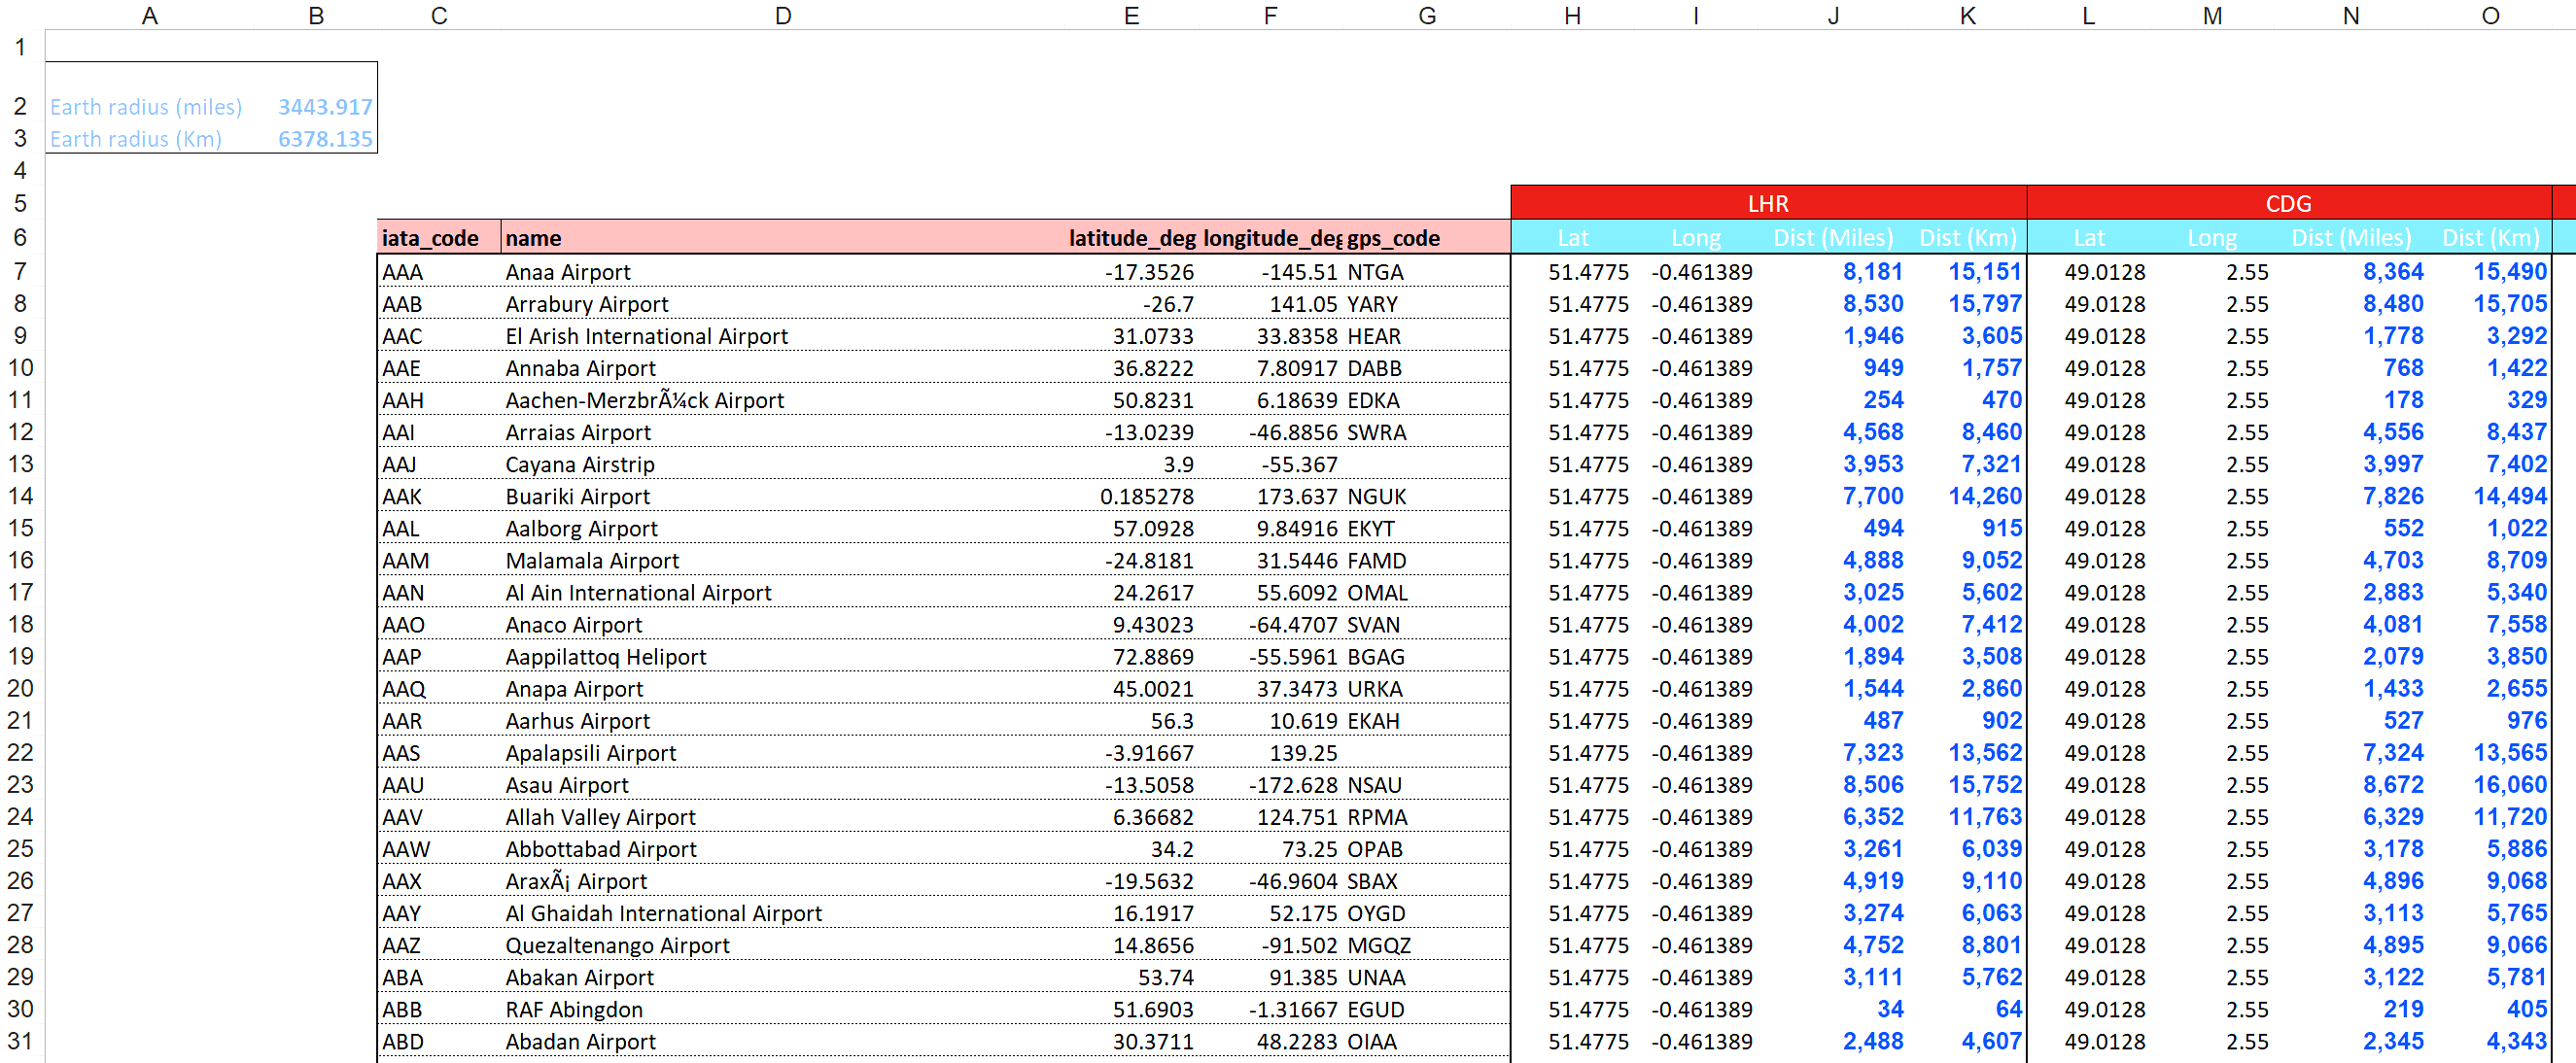Viewport: 2576px width, 1063px height.
Task: Select LHR miles value 8,181 for Anaa
Action: (x=1832, y=272)
